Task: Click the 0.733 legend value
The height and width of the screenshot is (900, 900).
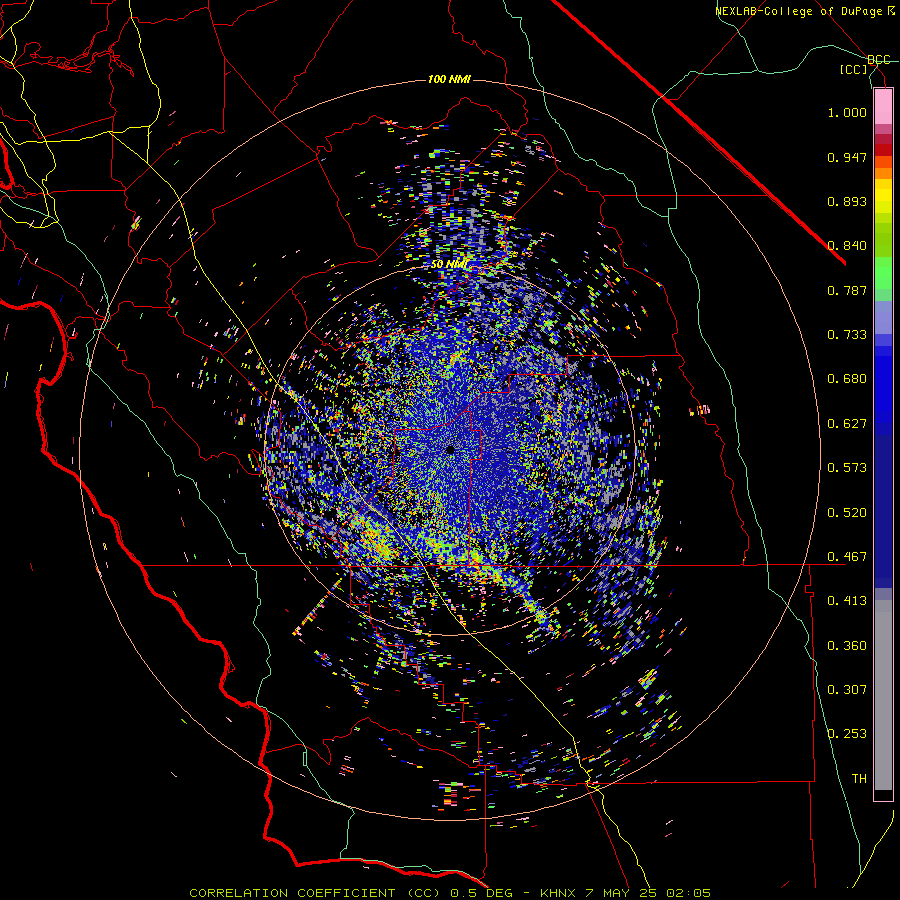Action: pyautogui.click(x=847, y=335)
